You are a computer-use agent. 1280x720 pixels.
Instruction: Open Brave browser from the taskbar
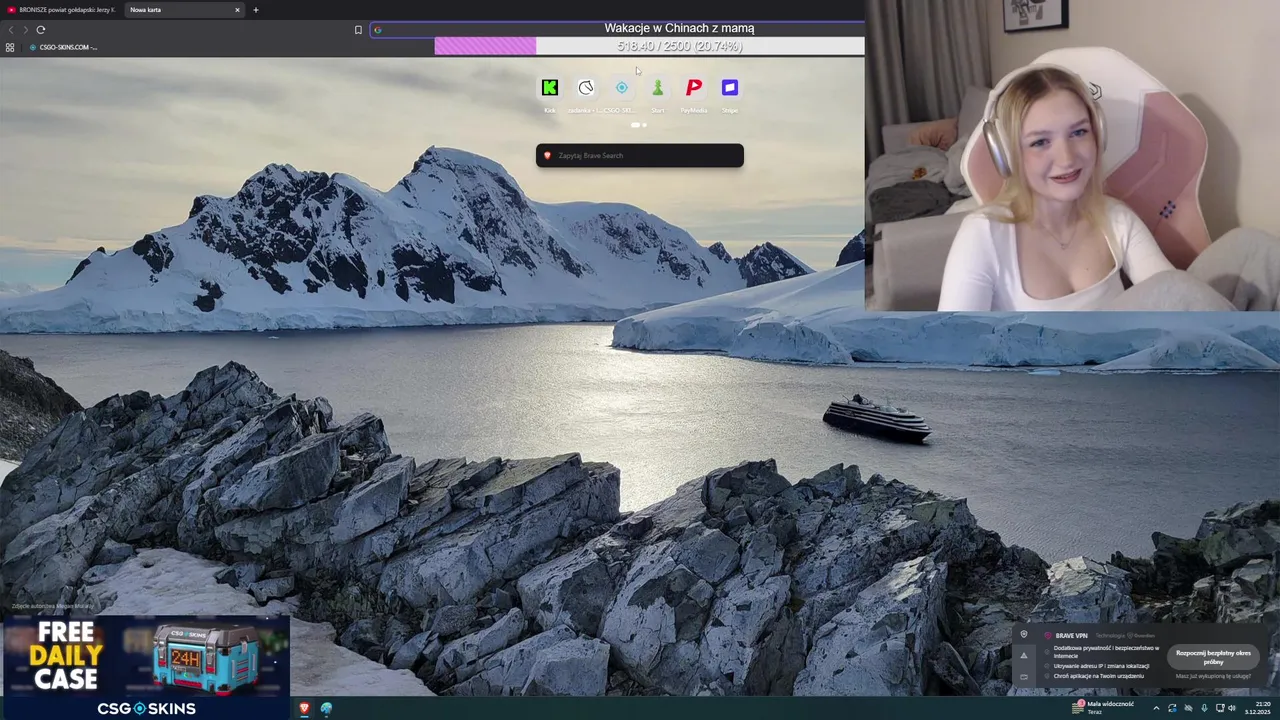tap(304, 708)
